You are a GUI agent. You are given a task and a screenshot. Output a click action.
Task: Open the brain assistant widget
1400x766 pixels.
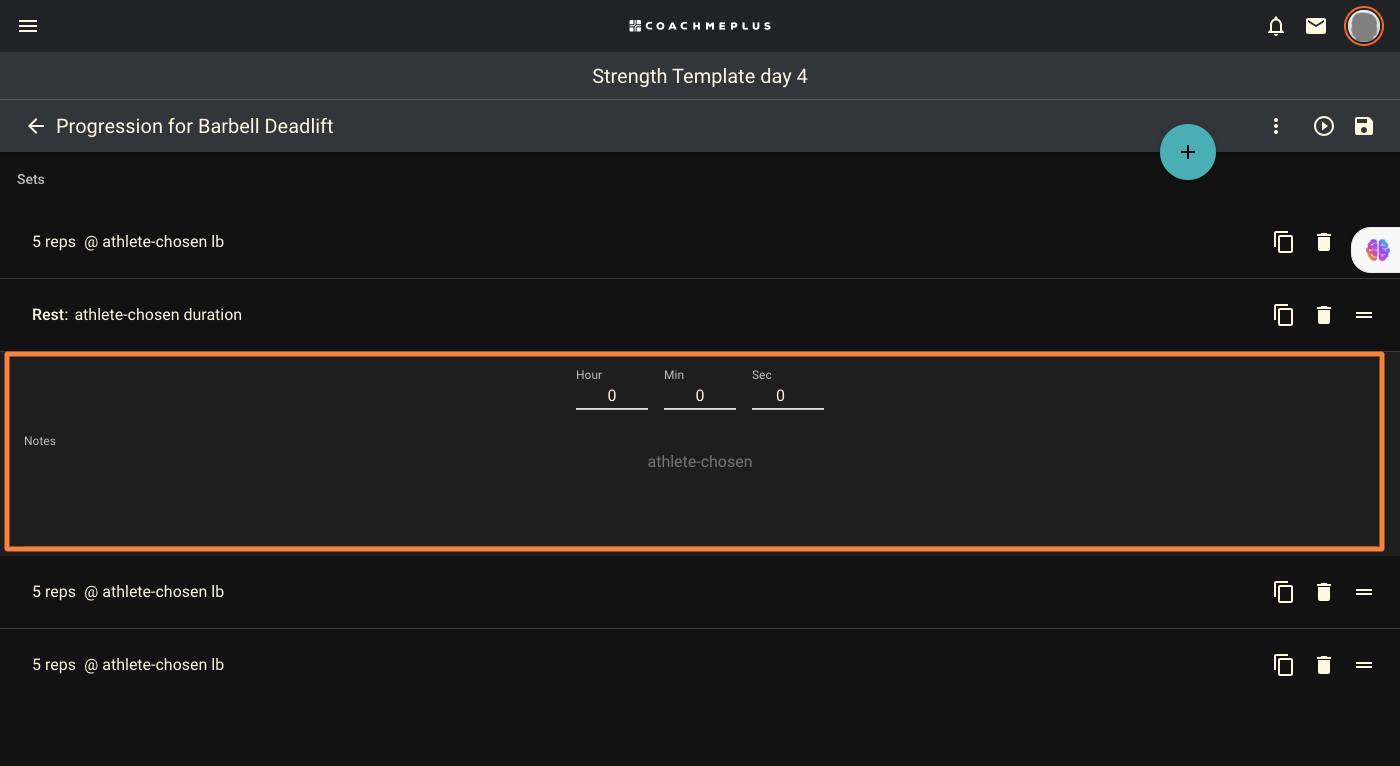point(1378,250)
